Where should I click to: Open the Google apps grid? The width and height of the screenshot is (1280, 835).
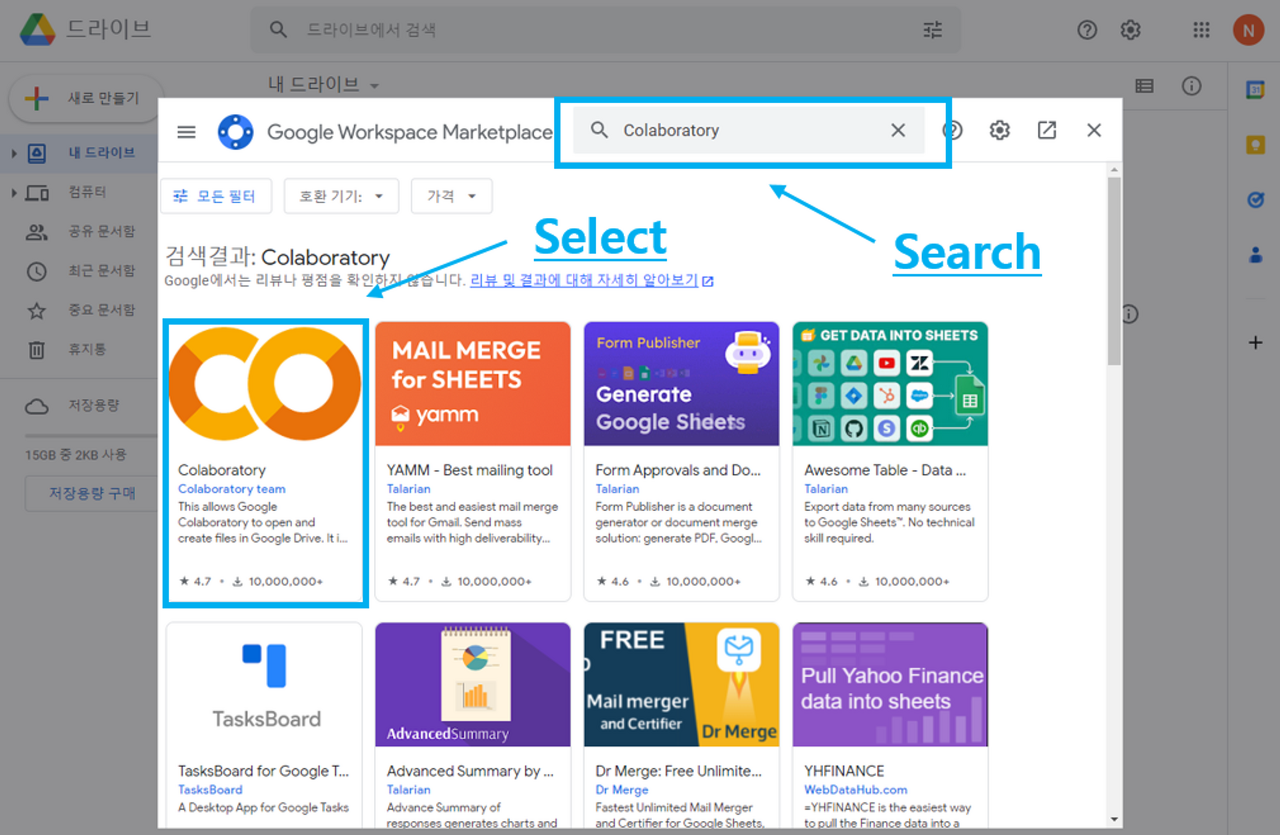coord(1201,30)
